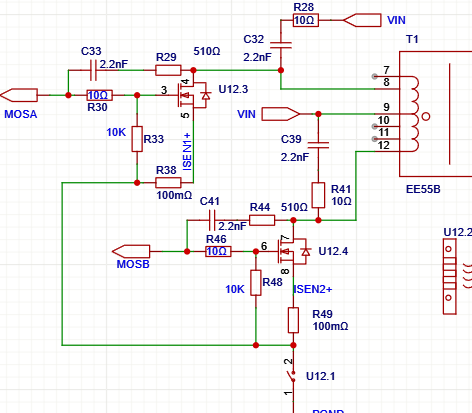Select the U12.3 MOSFET symbol
The image size is (472, 413).
pyautogui.click(x=194, y=95)
